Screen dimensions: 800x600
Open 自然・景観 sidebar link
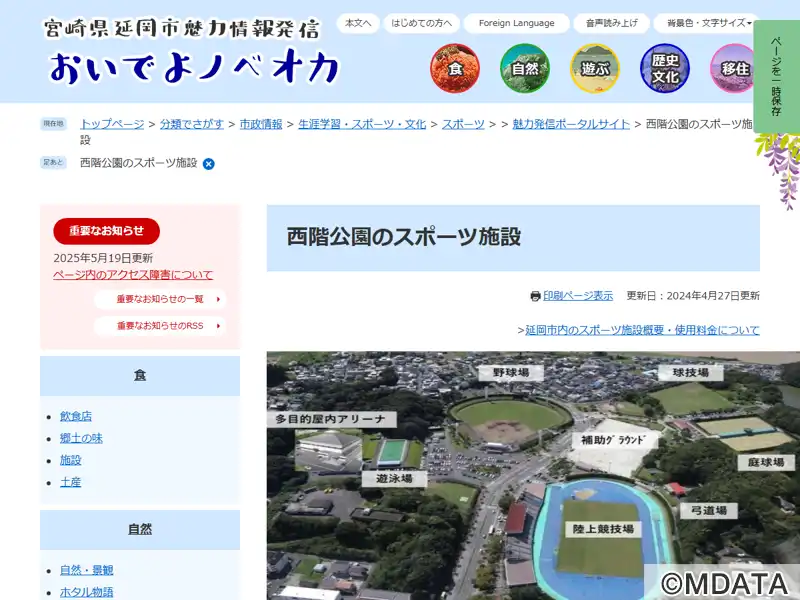[86, 570]
